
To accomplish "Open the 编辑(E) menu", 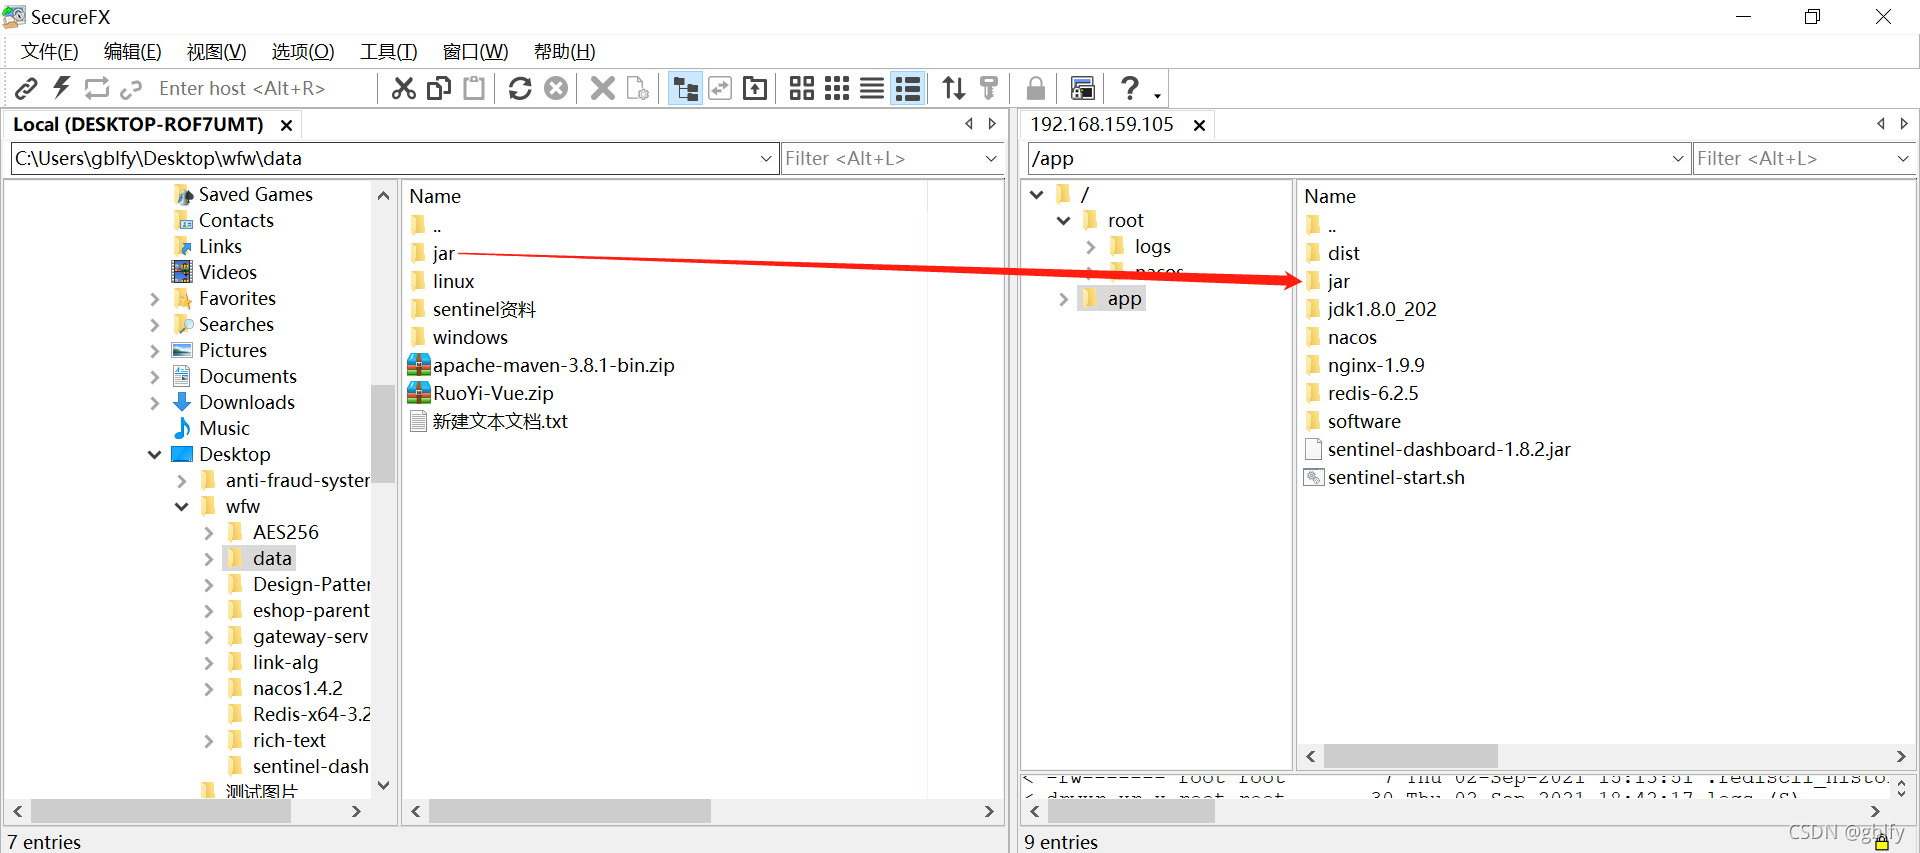I will (x=133, y=52).
